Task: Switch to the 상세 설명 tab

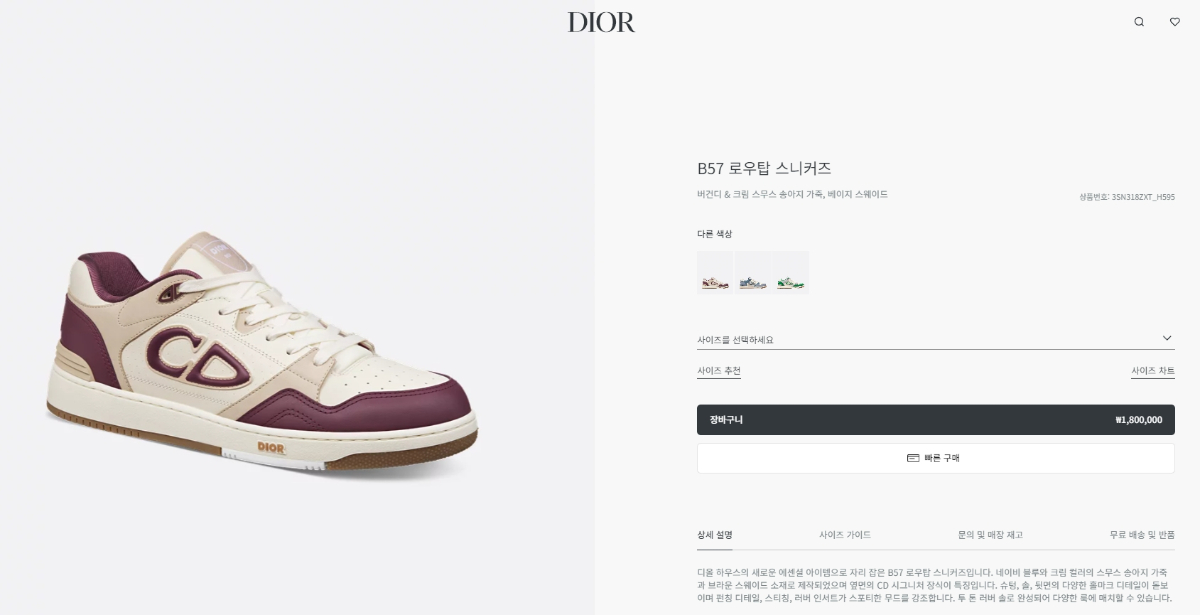Action: point(715,535)
